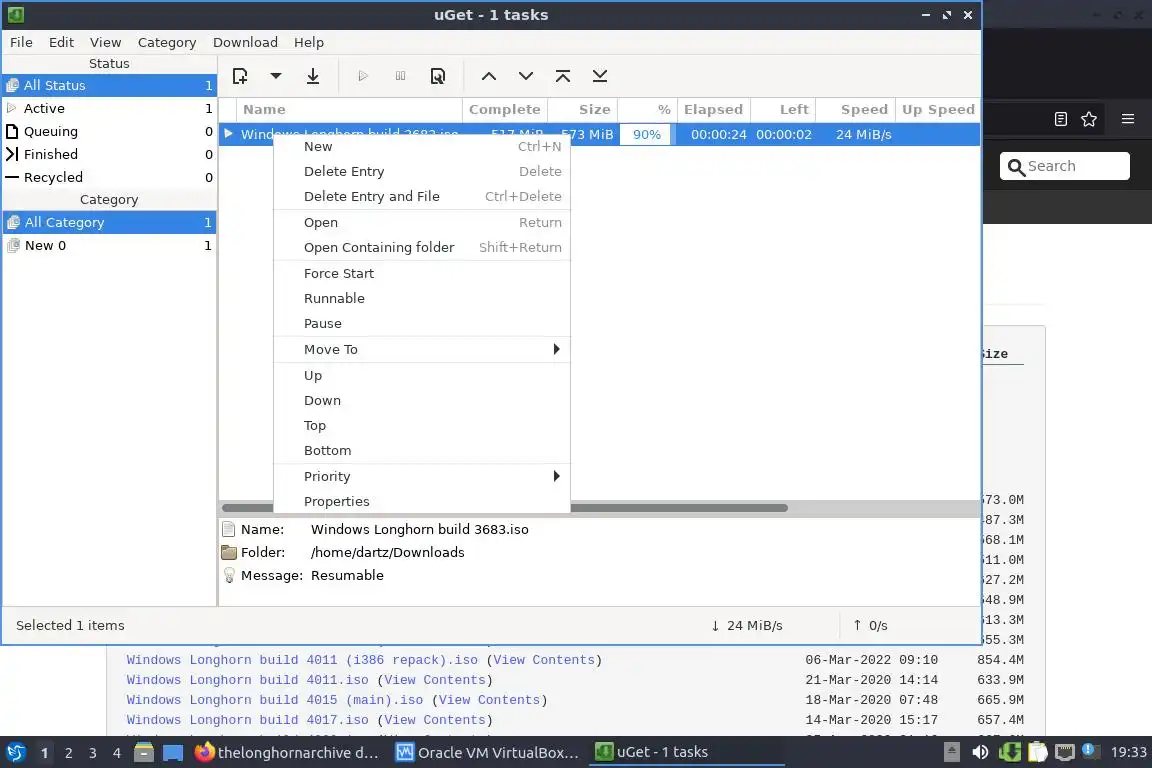Click the horizontal scrollbar of the download list
1152x768 pixels.
tap(505, 508)
